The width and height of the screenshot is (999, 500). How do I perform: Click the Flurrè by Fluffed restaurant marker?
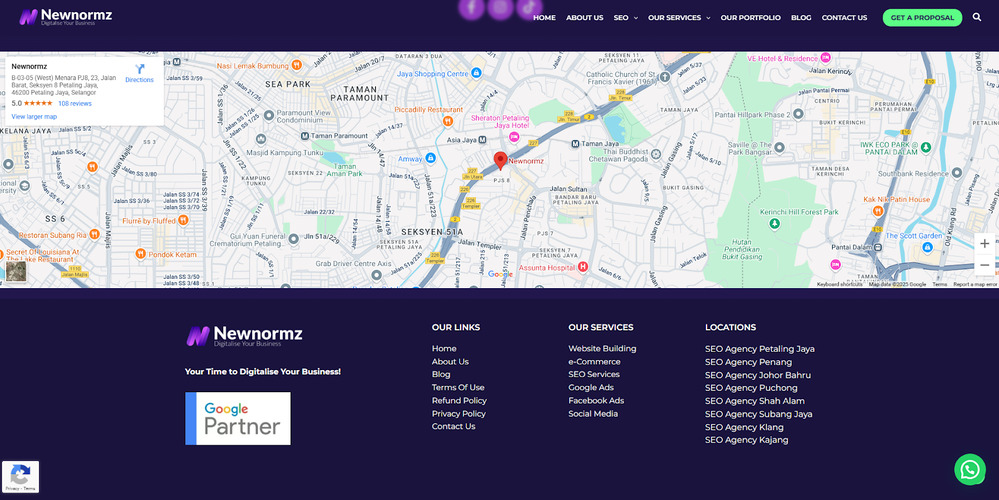tap(183, 220)
